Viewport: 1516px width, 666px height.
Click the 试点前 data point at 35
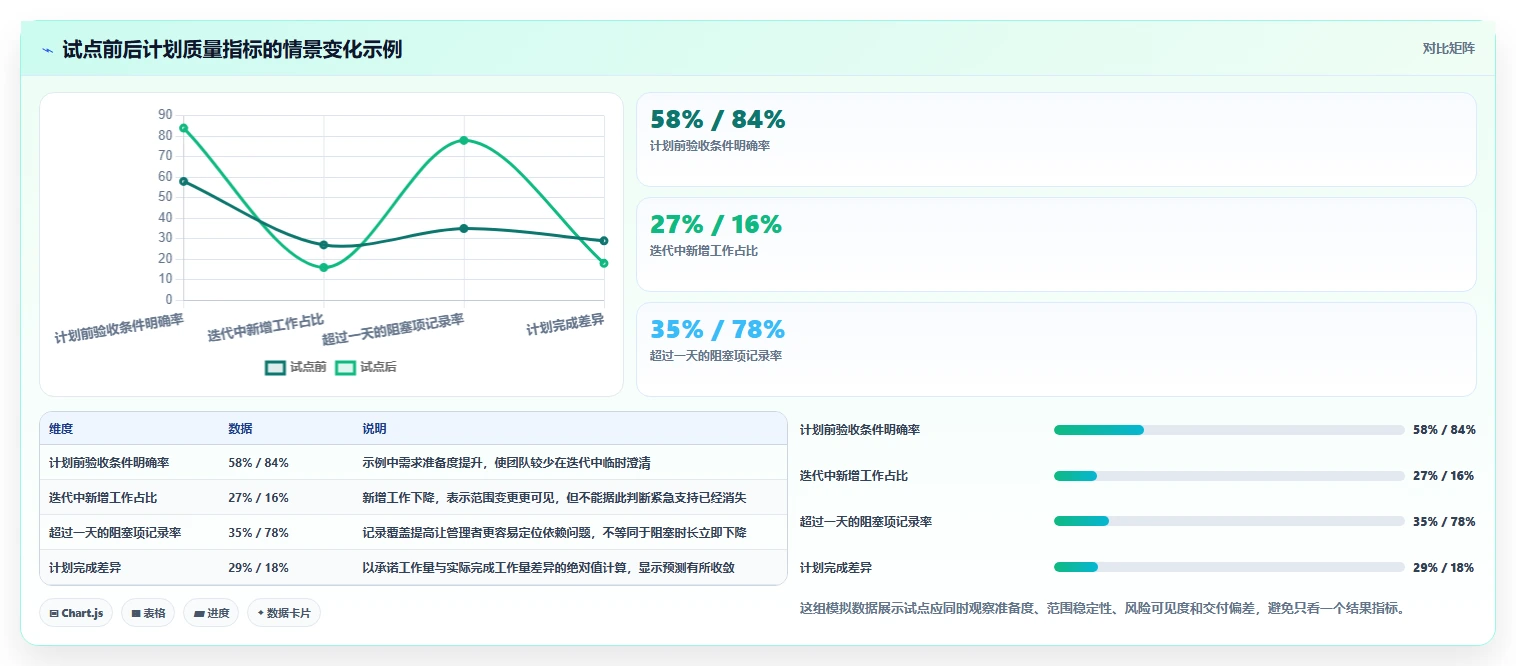click(x=464, y=228)
